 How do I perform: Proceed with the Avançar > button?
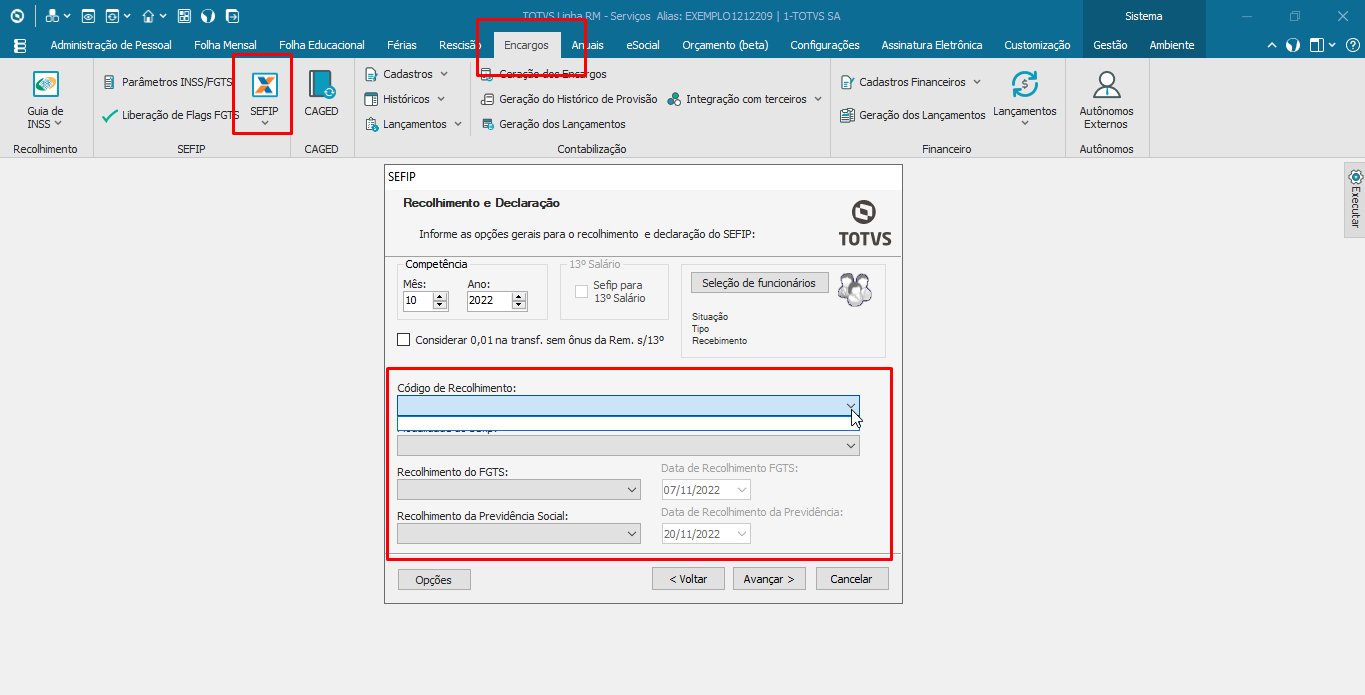[x=769, y=579]
